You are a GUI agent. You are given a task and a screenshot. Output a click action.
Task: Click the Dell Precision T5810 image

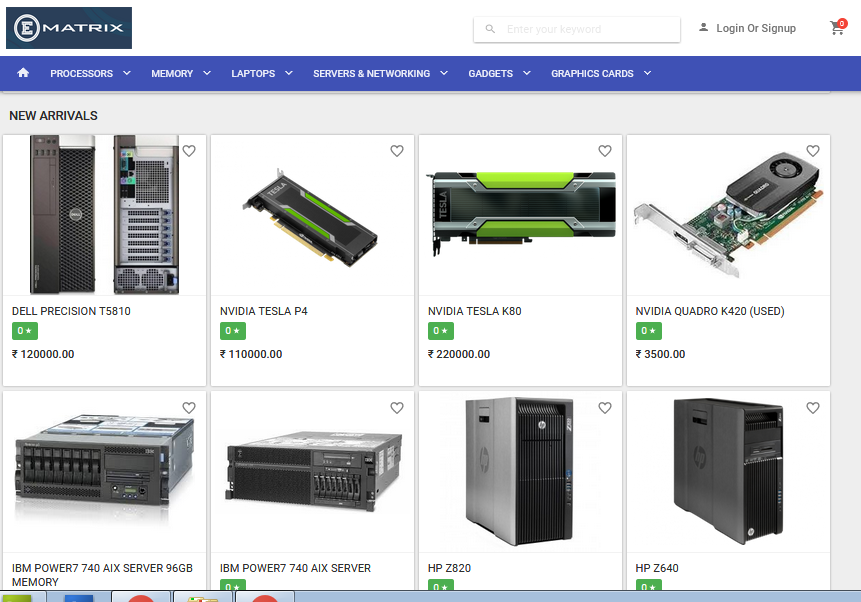tap(104, 215)
